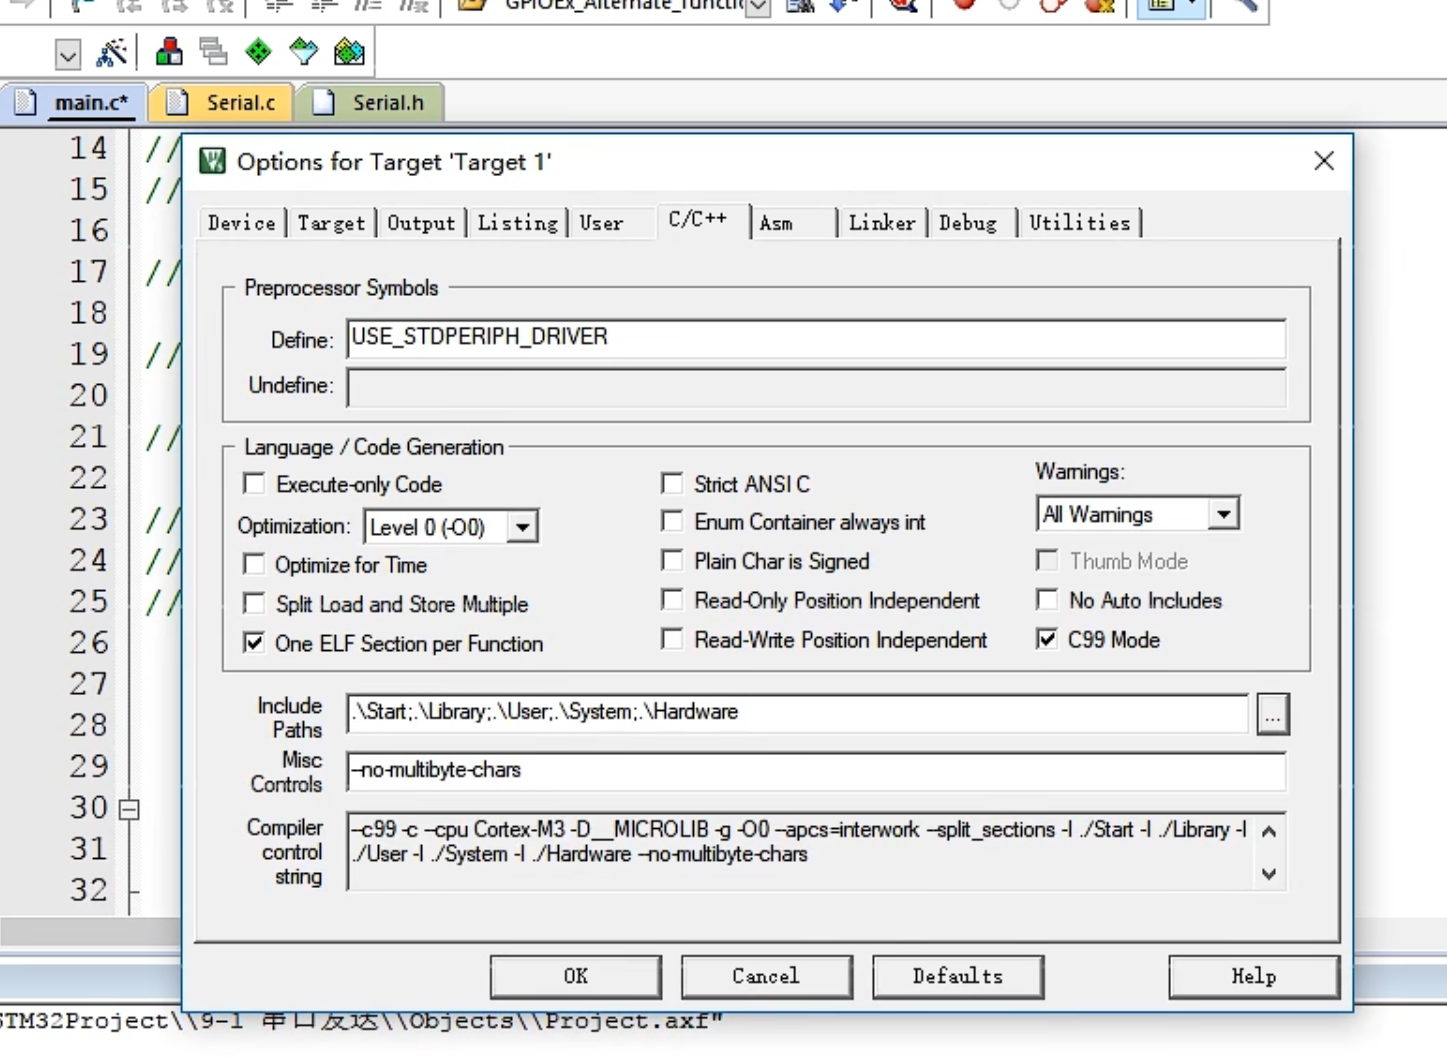Switch to the Linker tab
This screenshot has height=1059, width=1447.
881,223
